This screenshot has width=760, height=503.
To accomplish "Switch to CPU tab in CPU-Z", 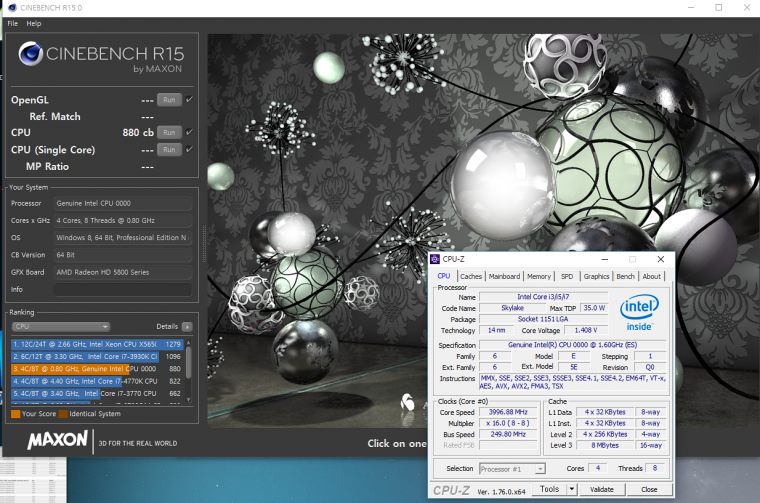I will pos(444,276).
